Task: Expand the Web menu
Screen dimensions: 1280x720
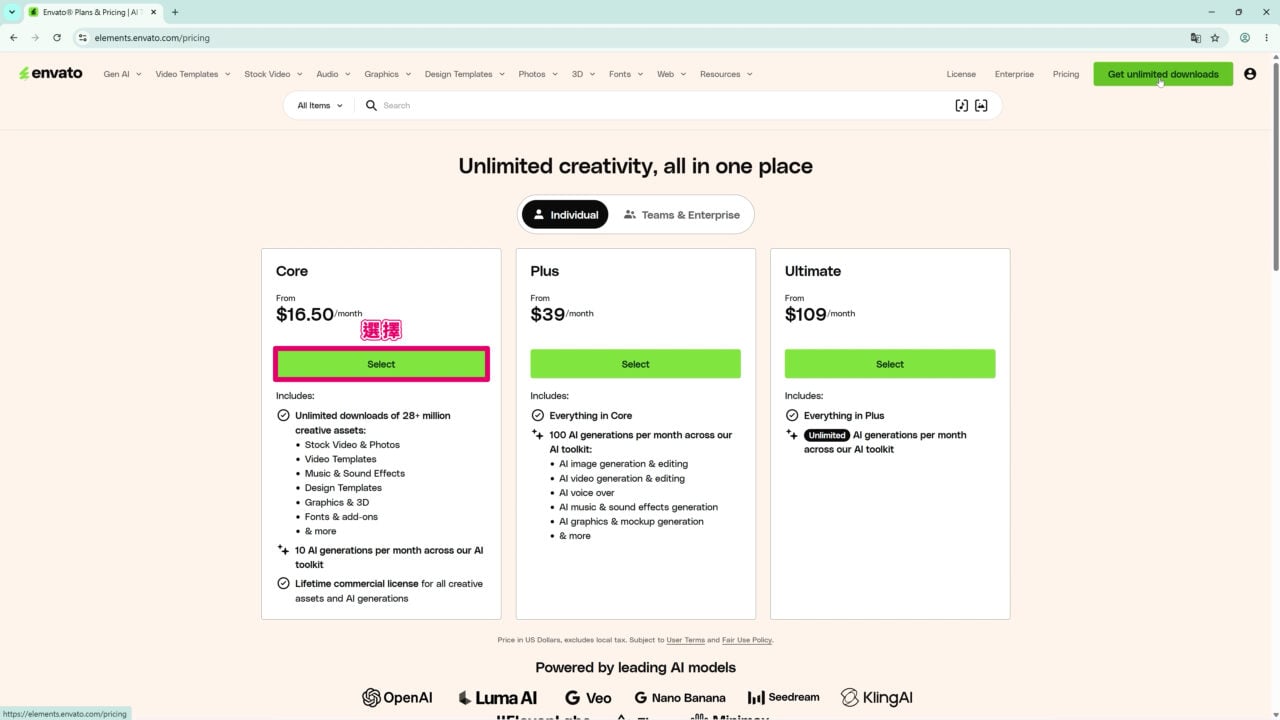Action: pyautogui.click(x=671, y=74)
